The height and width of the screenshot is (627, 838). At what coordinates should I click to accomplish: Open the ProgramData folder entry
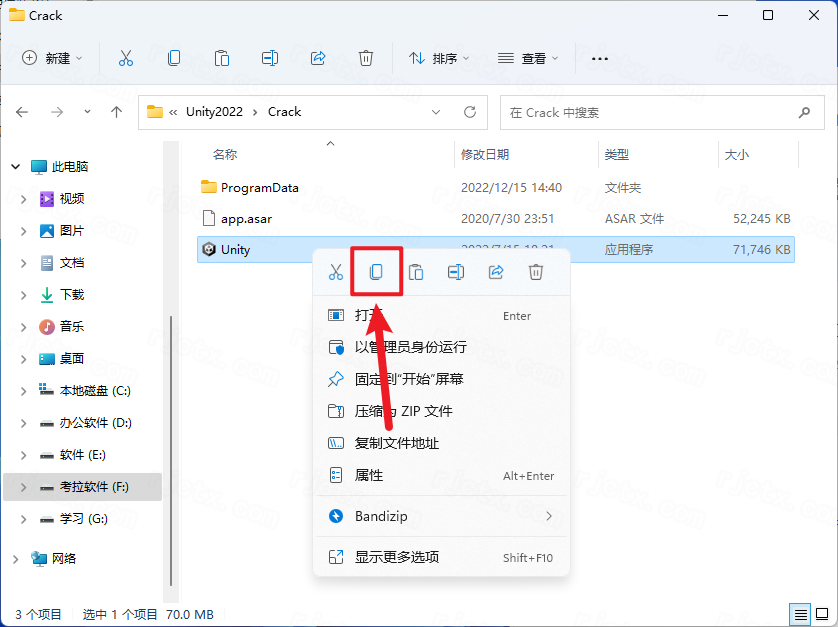pyautogui.click(x=259, y=187)
